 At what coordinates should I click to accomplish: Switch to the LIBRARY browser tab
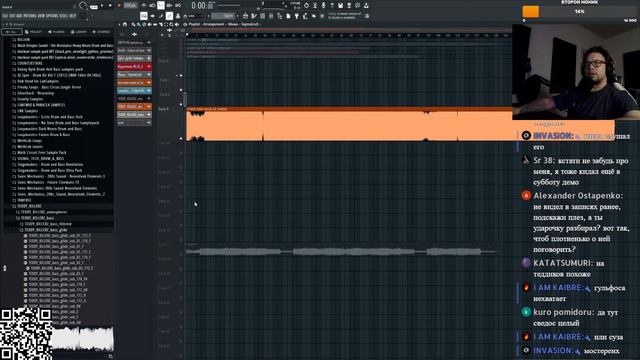[x=78, y=32]
